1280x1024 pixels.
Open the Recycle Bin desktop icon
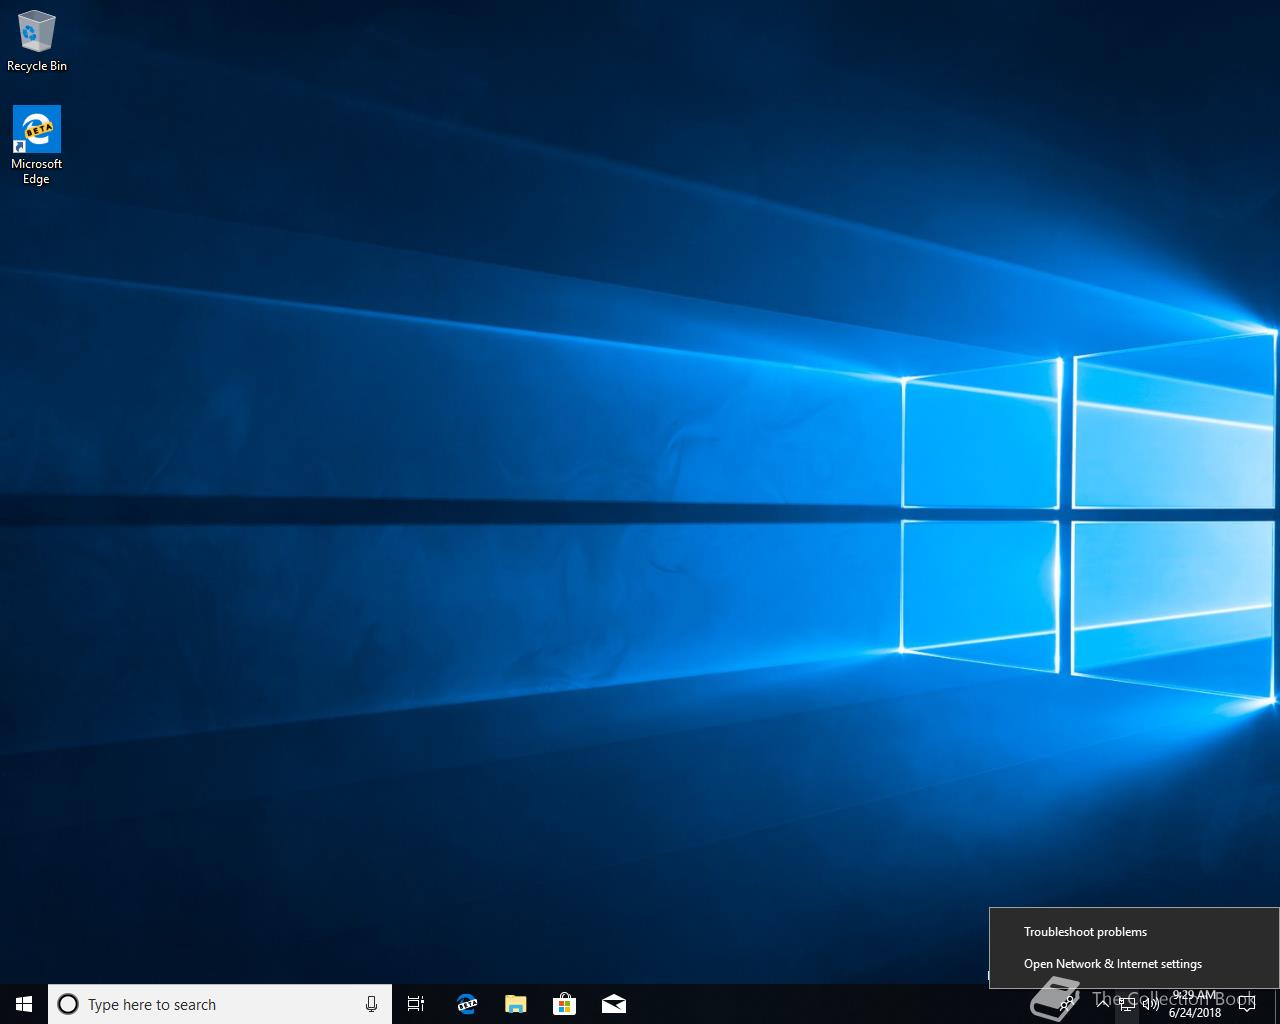pos(37,41)
